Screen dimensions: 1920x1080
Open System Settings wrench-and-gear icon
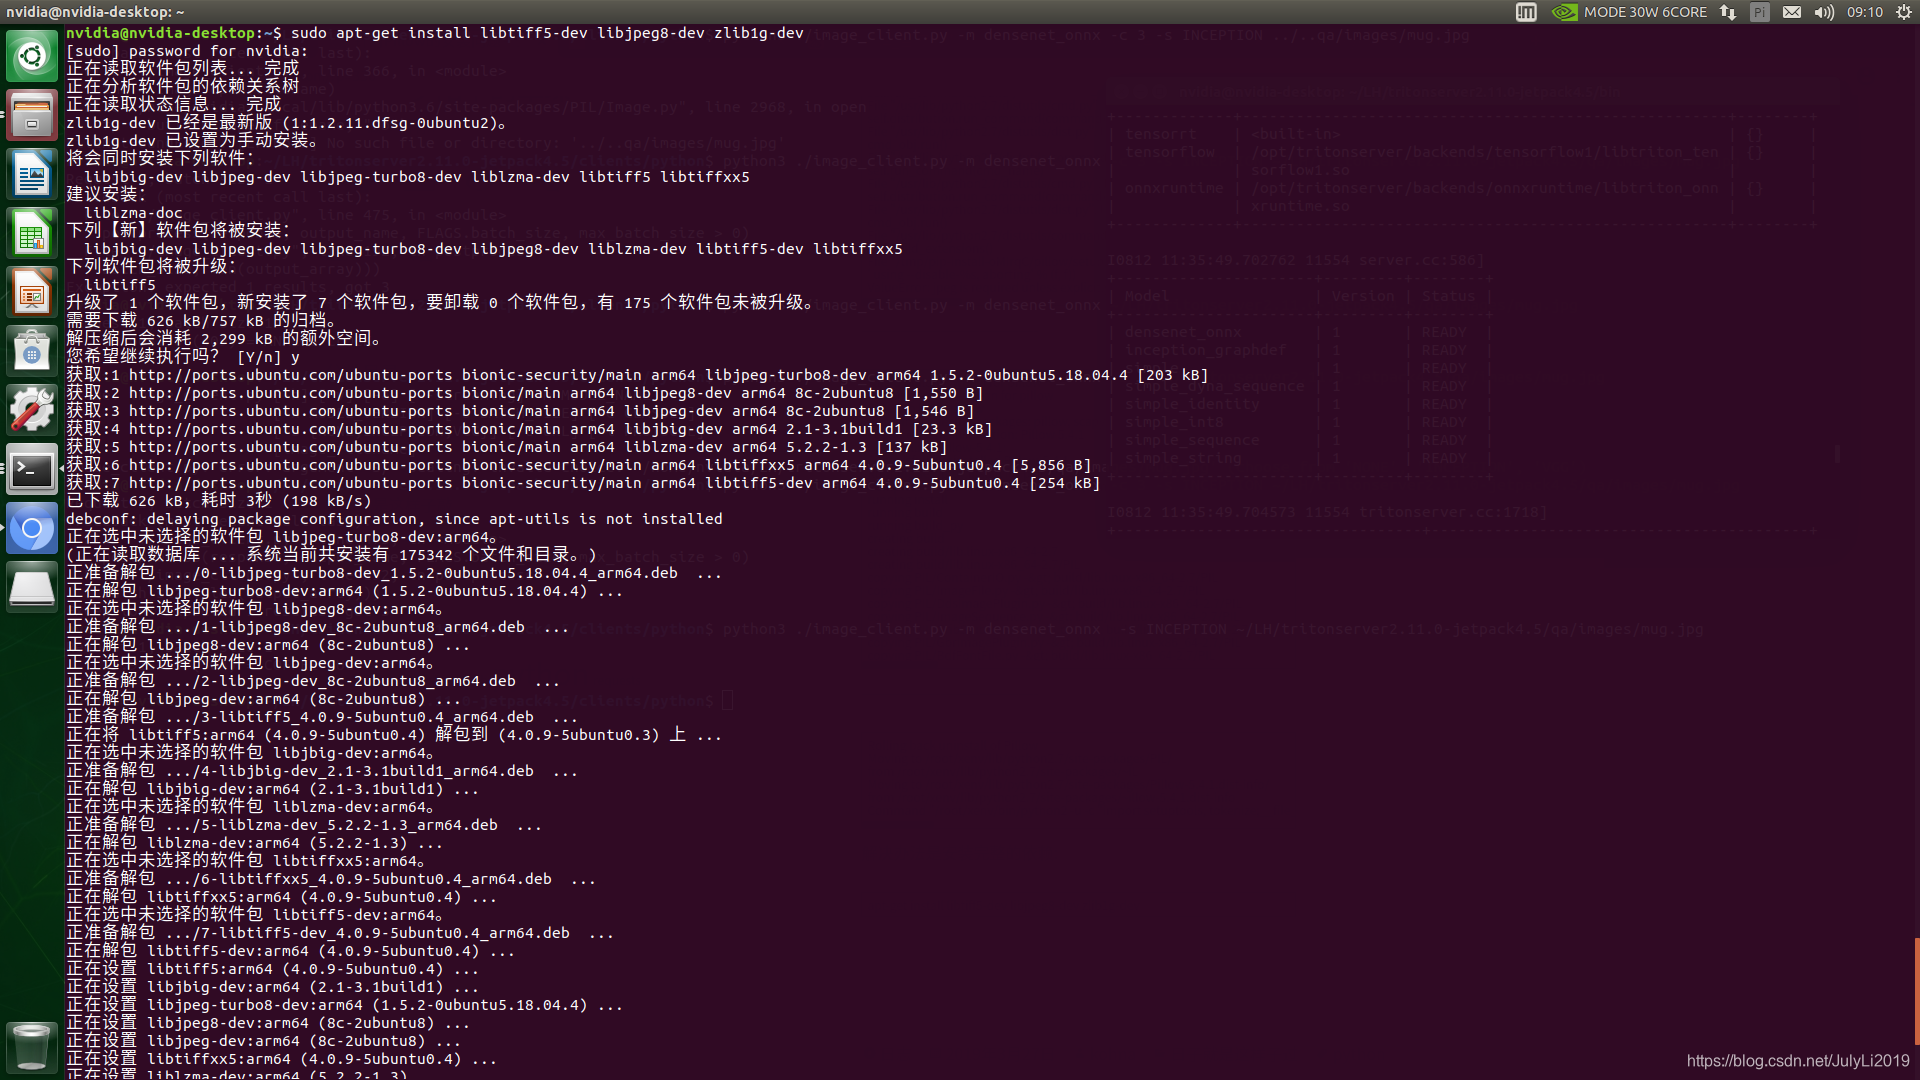pos(32,410)
